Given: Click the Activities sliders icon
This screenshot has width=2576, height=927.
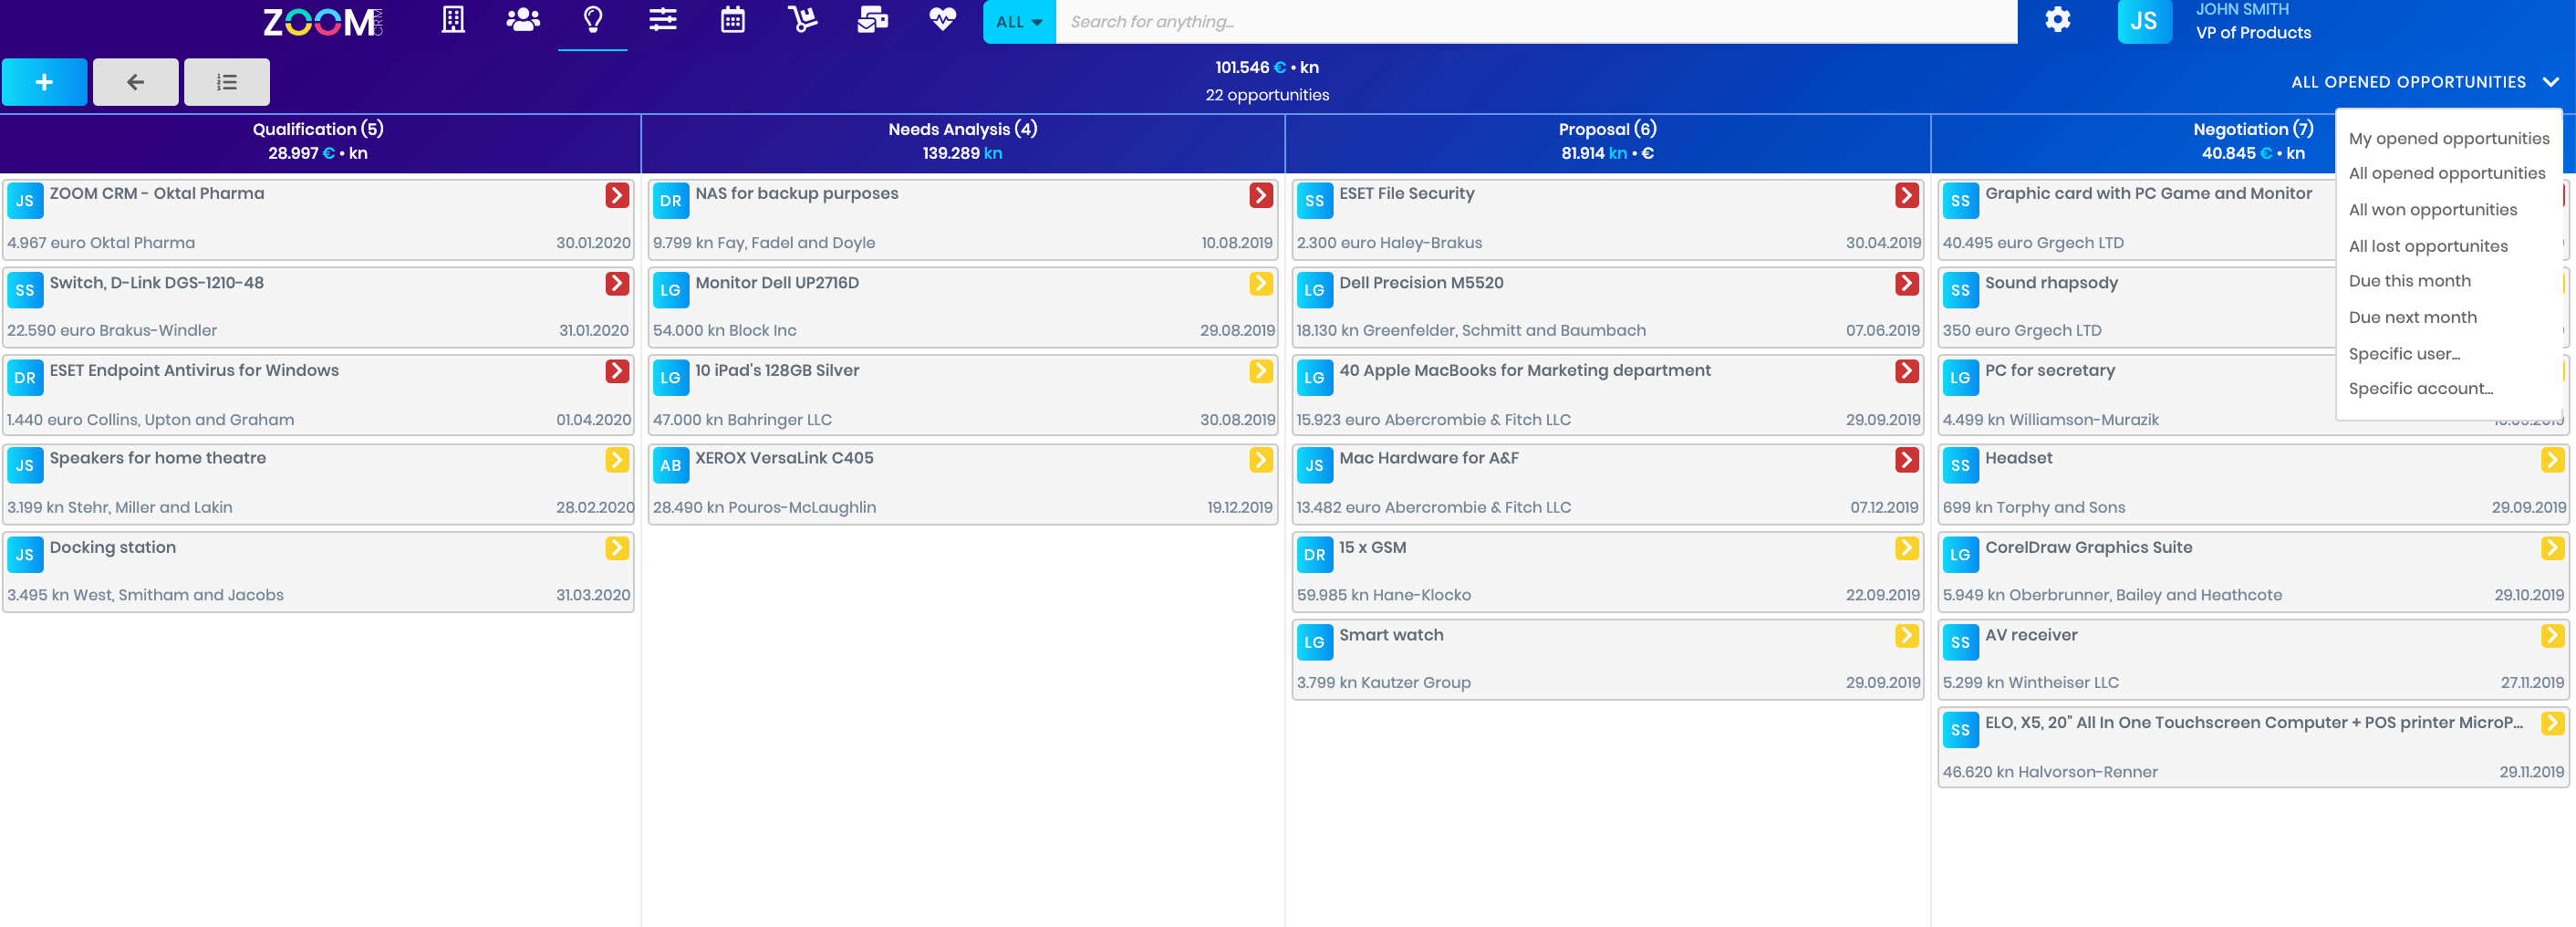Looking at the screenshot, I should pyautogui.click(x=662, y=20).
